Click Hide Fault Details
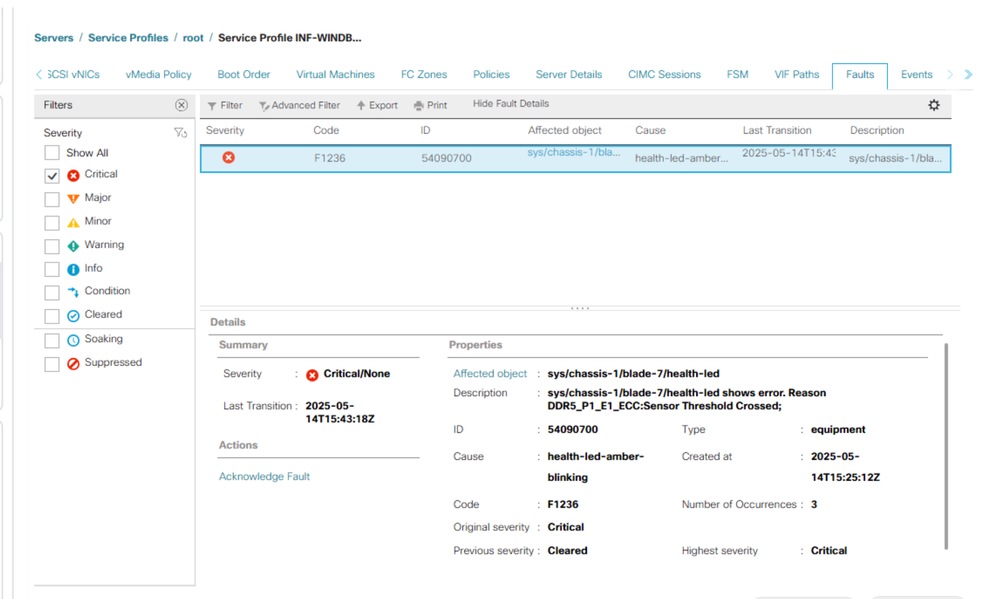 coord(510,103)
